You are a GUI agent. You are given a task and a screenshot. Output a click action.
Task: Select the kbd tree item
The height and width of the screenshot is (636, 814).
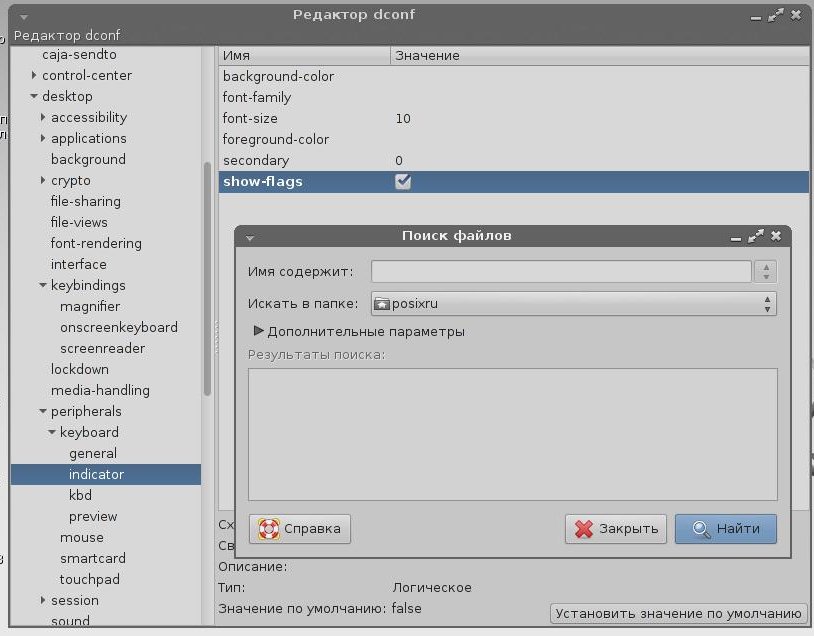80,495
